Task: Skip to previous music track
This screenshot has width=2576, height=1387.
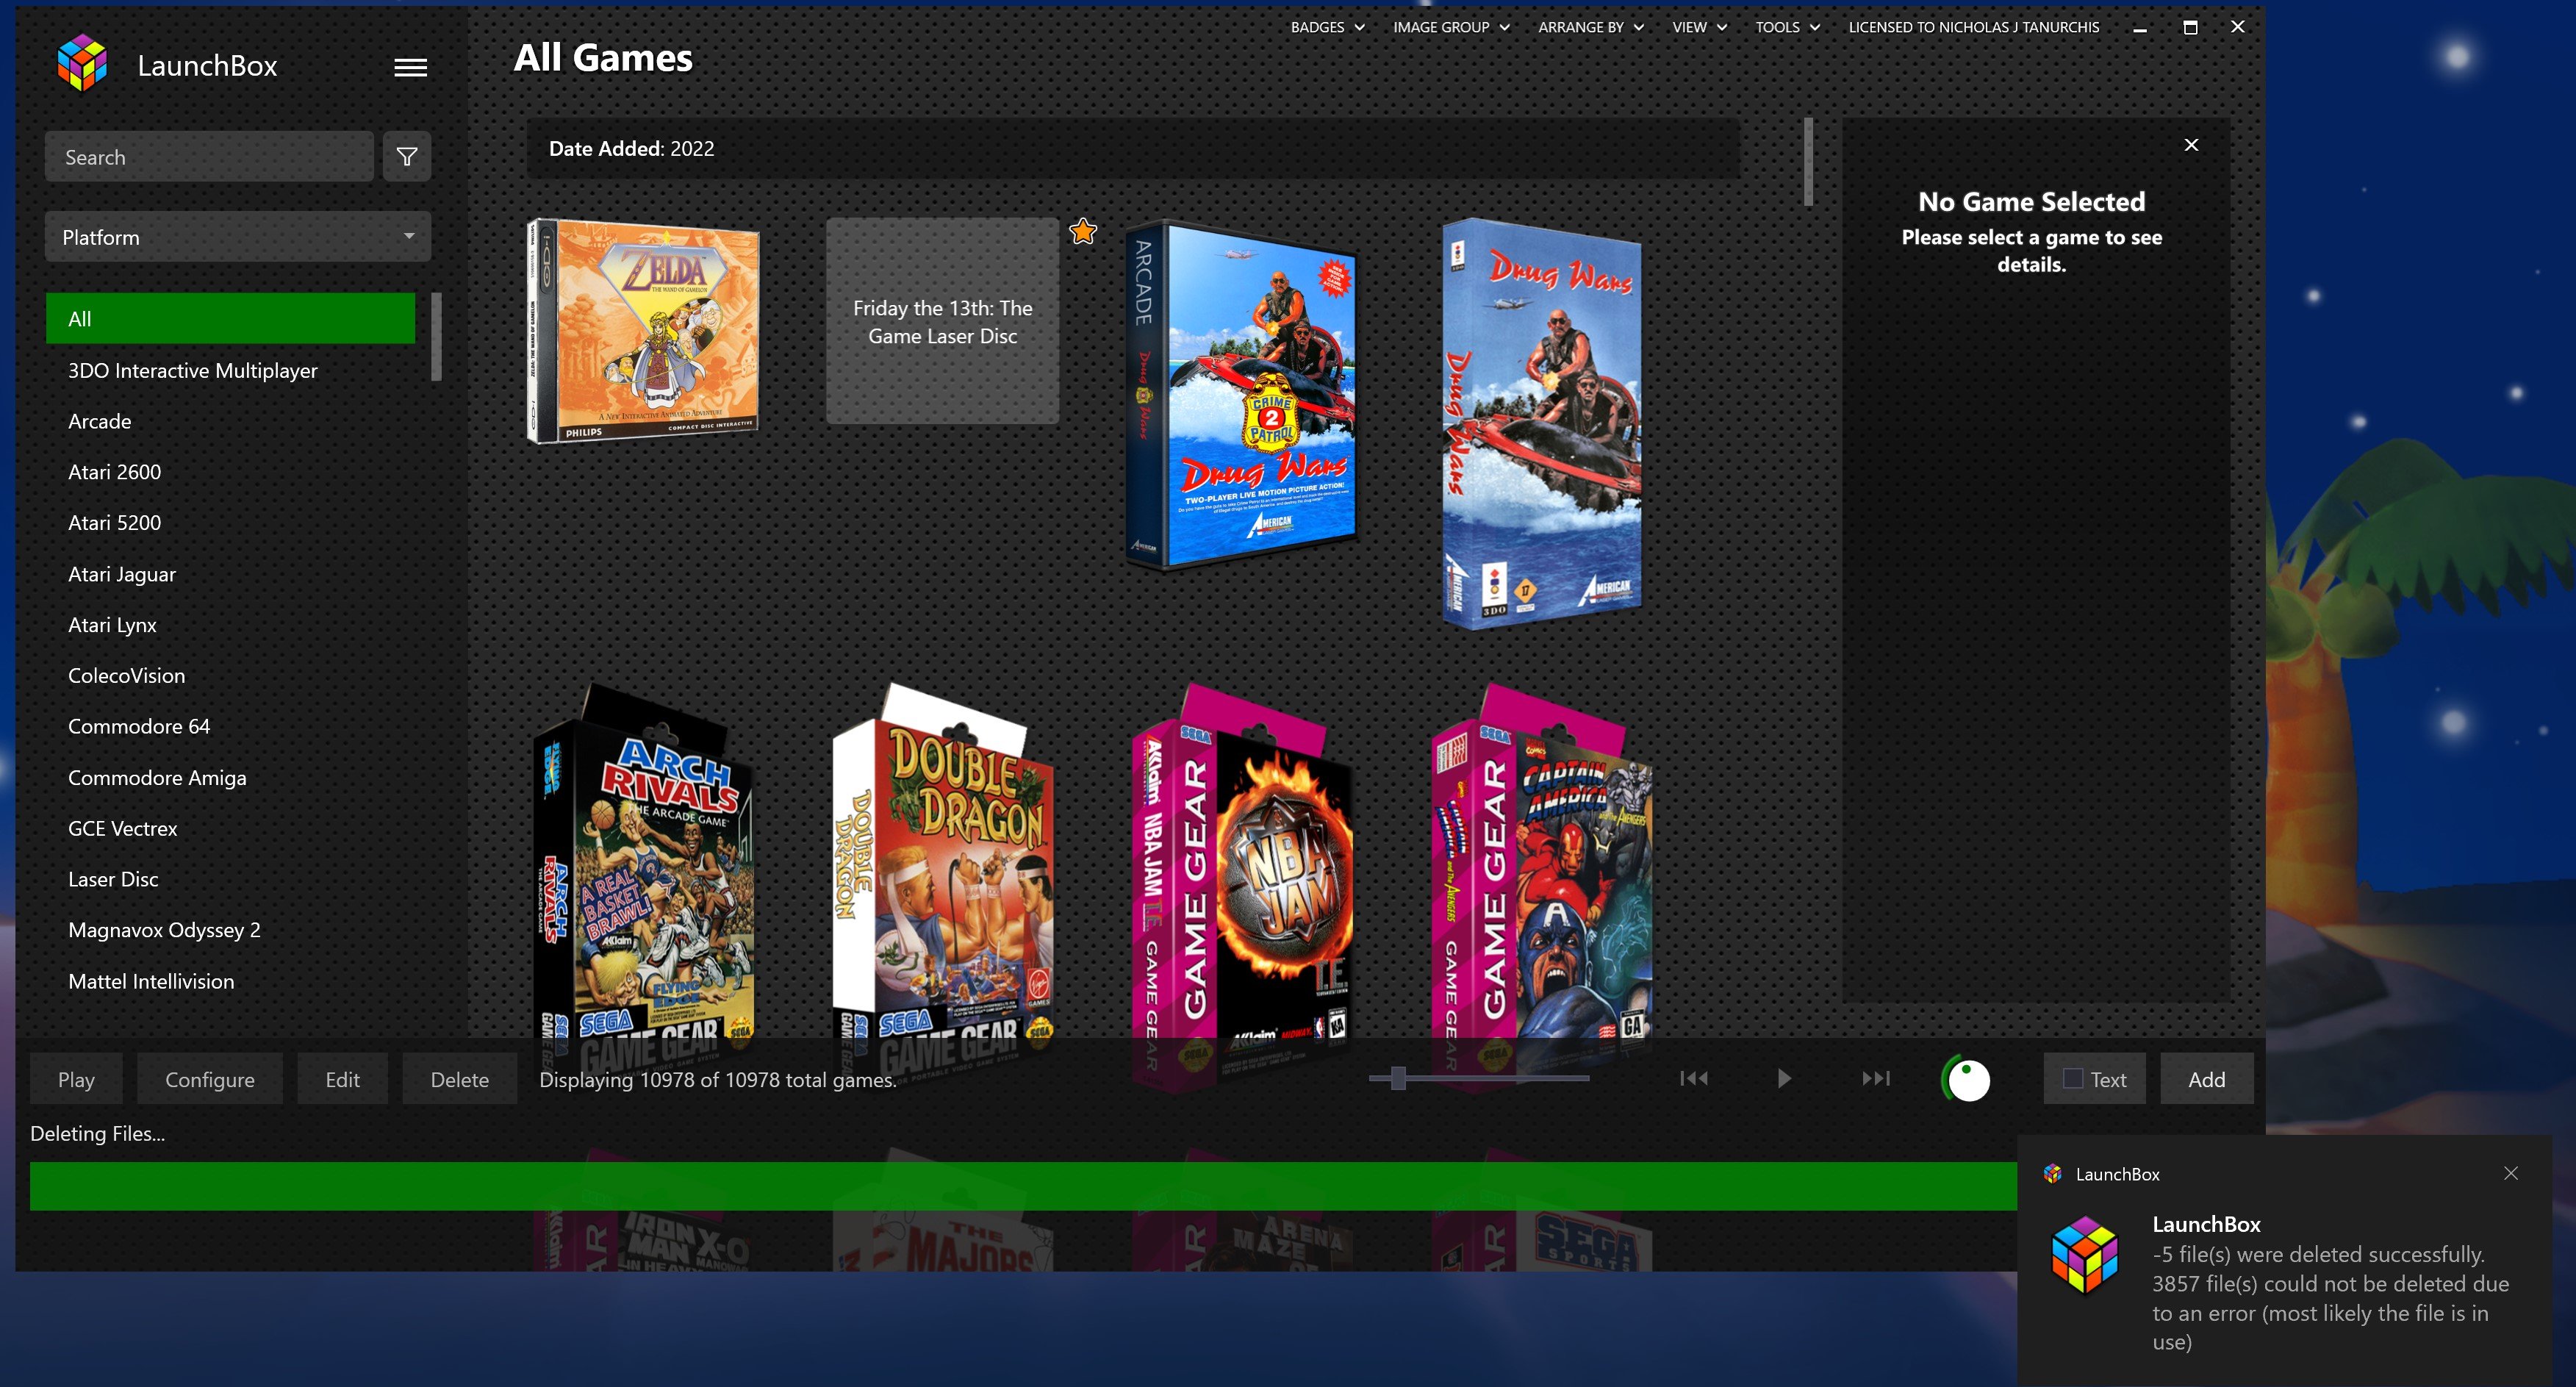Action: tap(1694, 1078)
